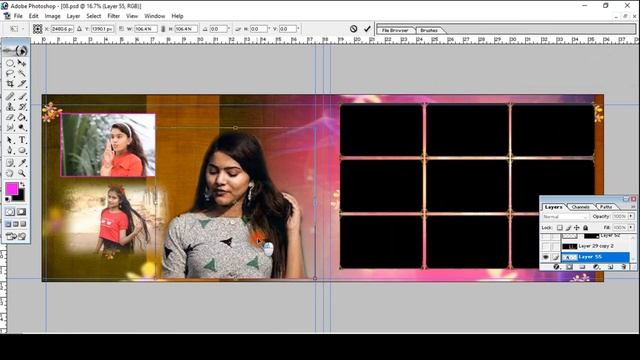
Task: Select the Elliptical Marquee tool
Action: (10, 63)
